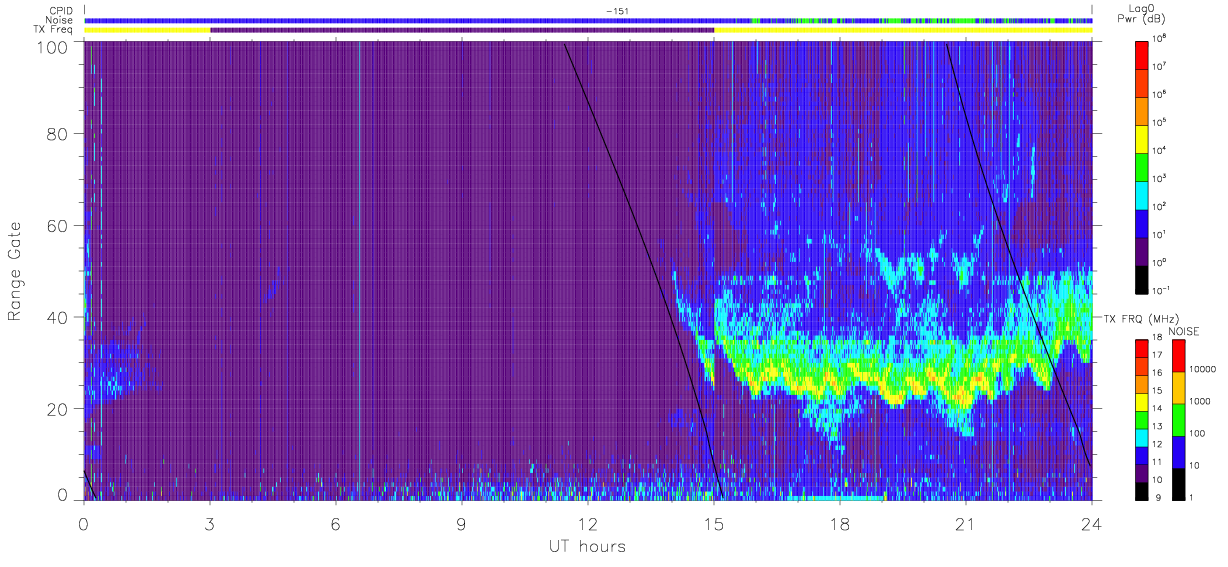1228x567 pixels.
Task: Click the 24 UT hours tick label
Action: click(x=1091, y=522)
